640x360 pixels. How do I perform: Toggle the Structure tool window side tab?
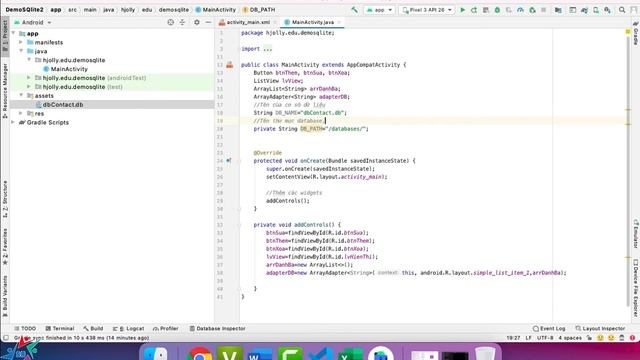click(5, 199)
